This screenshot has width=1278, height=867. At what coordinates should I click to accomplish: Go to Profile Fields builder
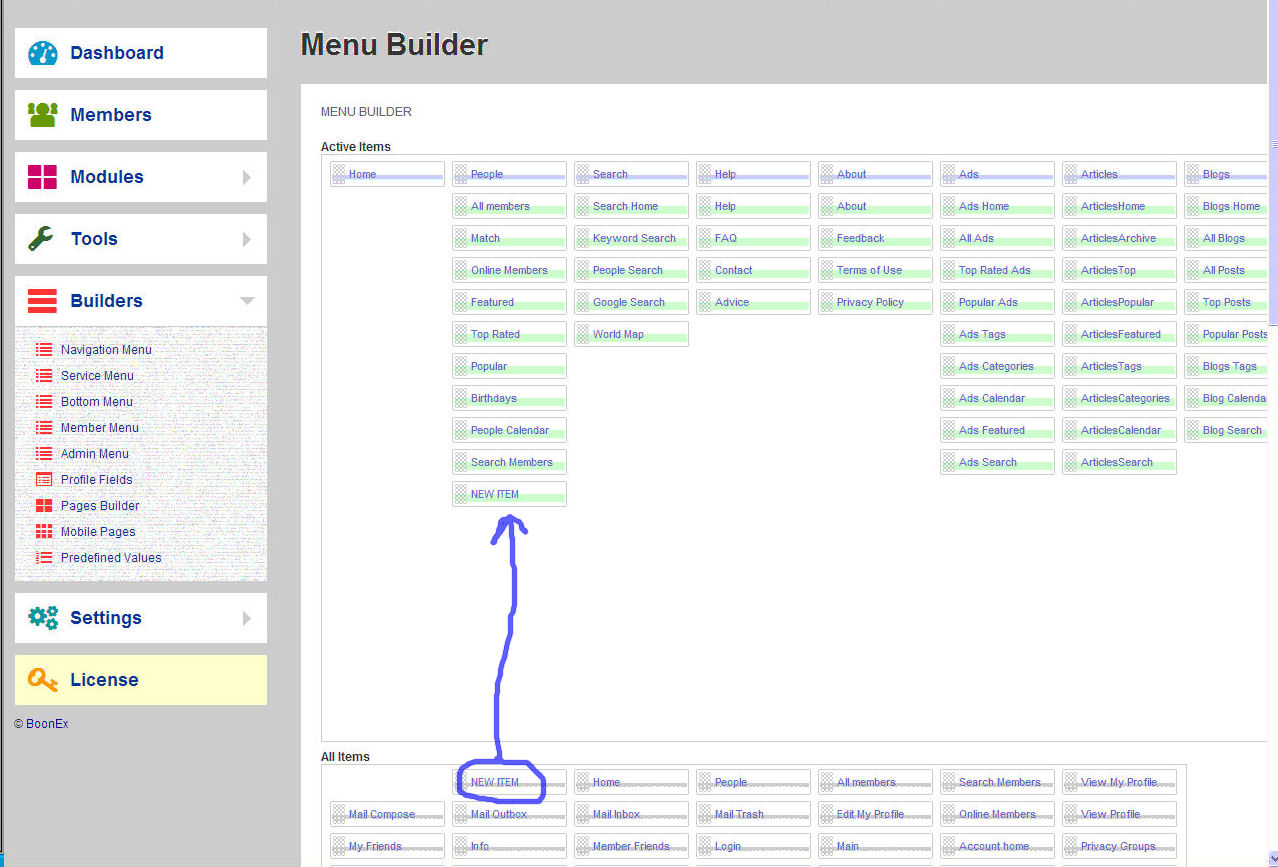pos(96,480)
